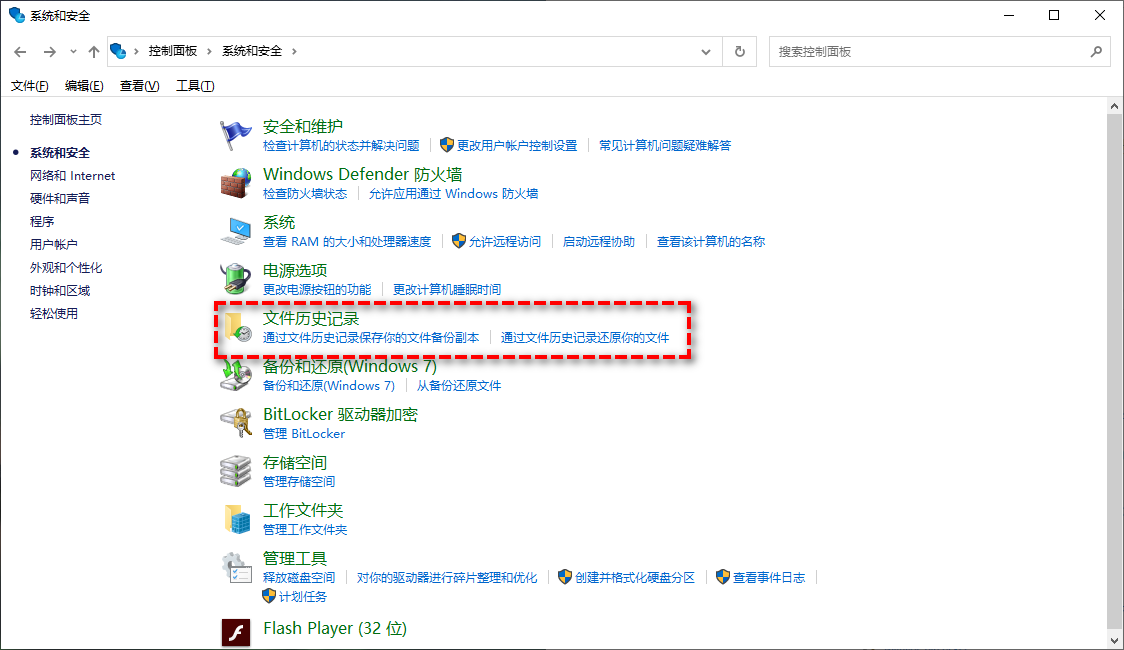Click 系统和安全 in the address bar
The height and width of the screenshot is (650, 1124).
click(x=252, y=51)
